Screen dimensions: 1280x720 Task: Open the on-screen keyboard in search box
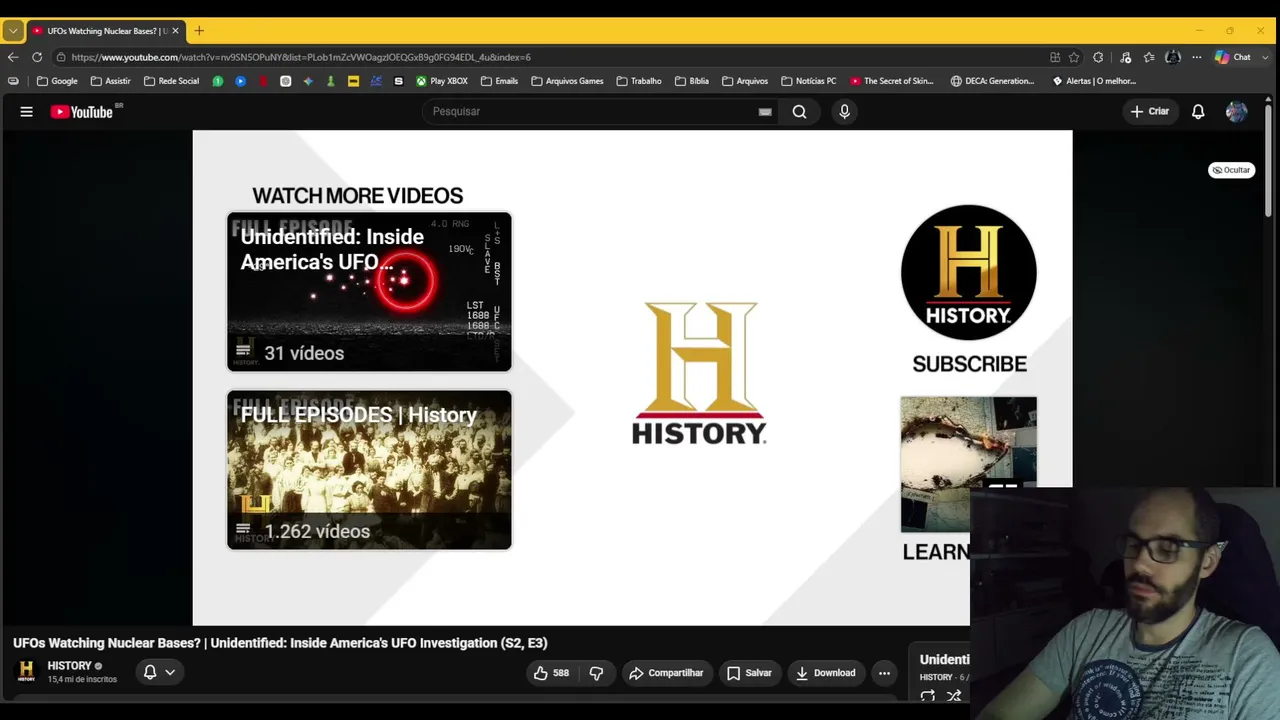pyautogui.click(x=765, y=112)
